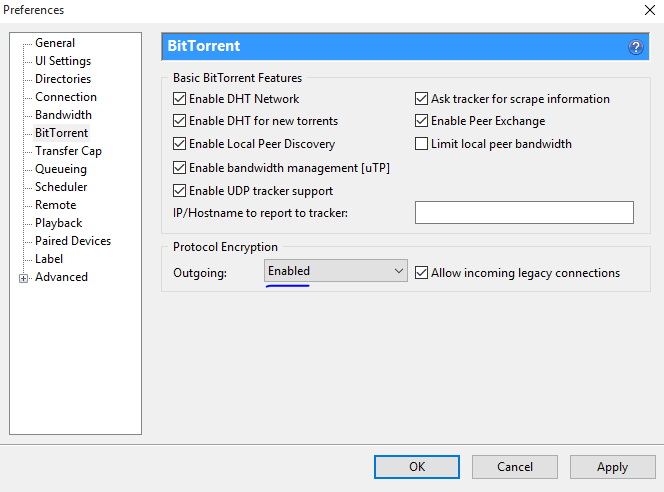Expand the Advanced tree node
The width and height of the screenshot is (664, 492).
click(x=24, y=278)
